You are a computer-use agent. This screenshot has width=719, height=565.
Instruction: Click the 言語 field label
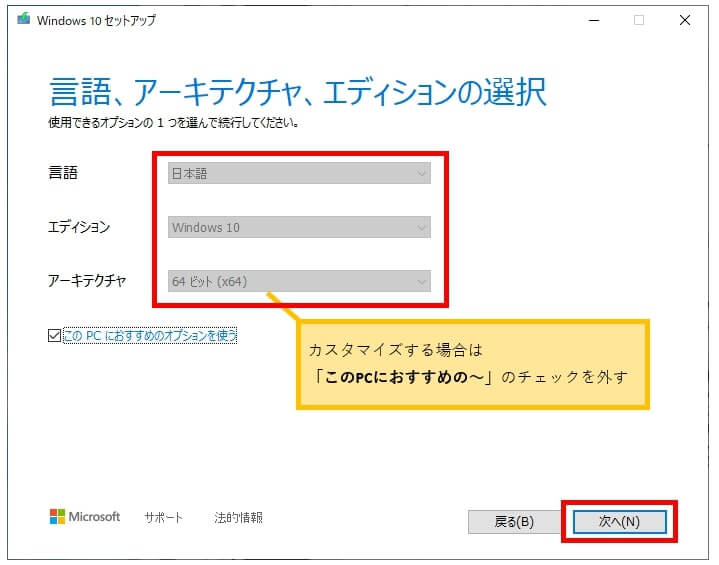(x=63, y=173)
